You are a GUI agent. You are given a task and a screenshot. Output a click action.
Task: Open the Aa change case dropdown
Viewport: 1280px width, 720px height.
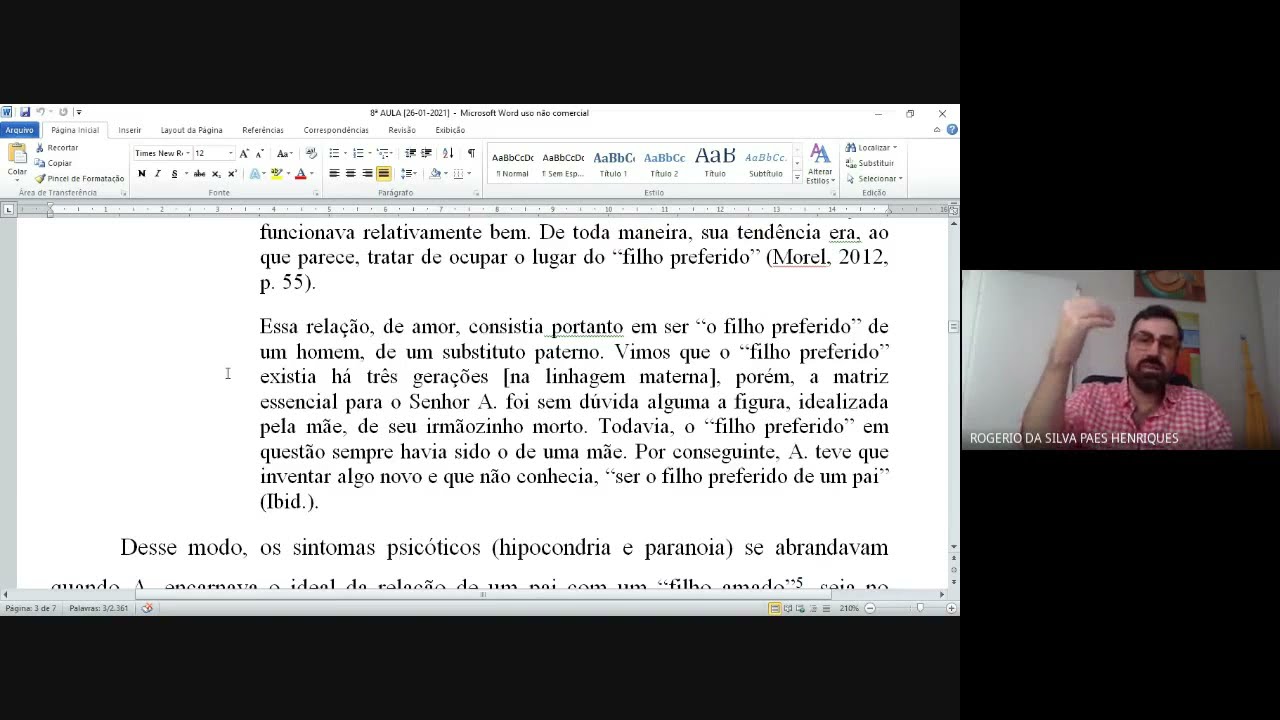[x=284, y=153]
